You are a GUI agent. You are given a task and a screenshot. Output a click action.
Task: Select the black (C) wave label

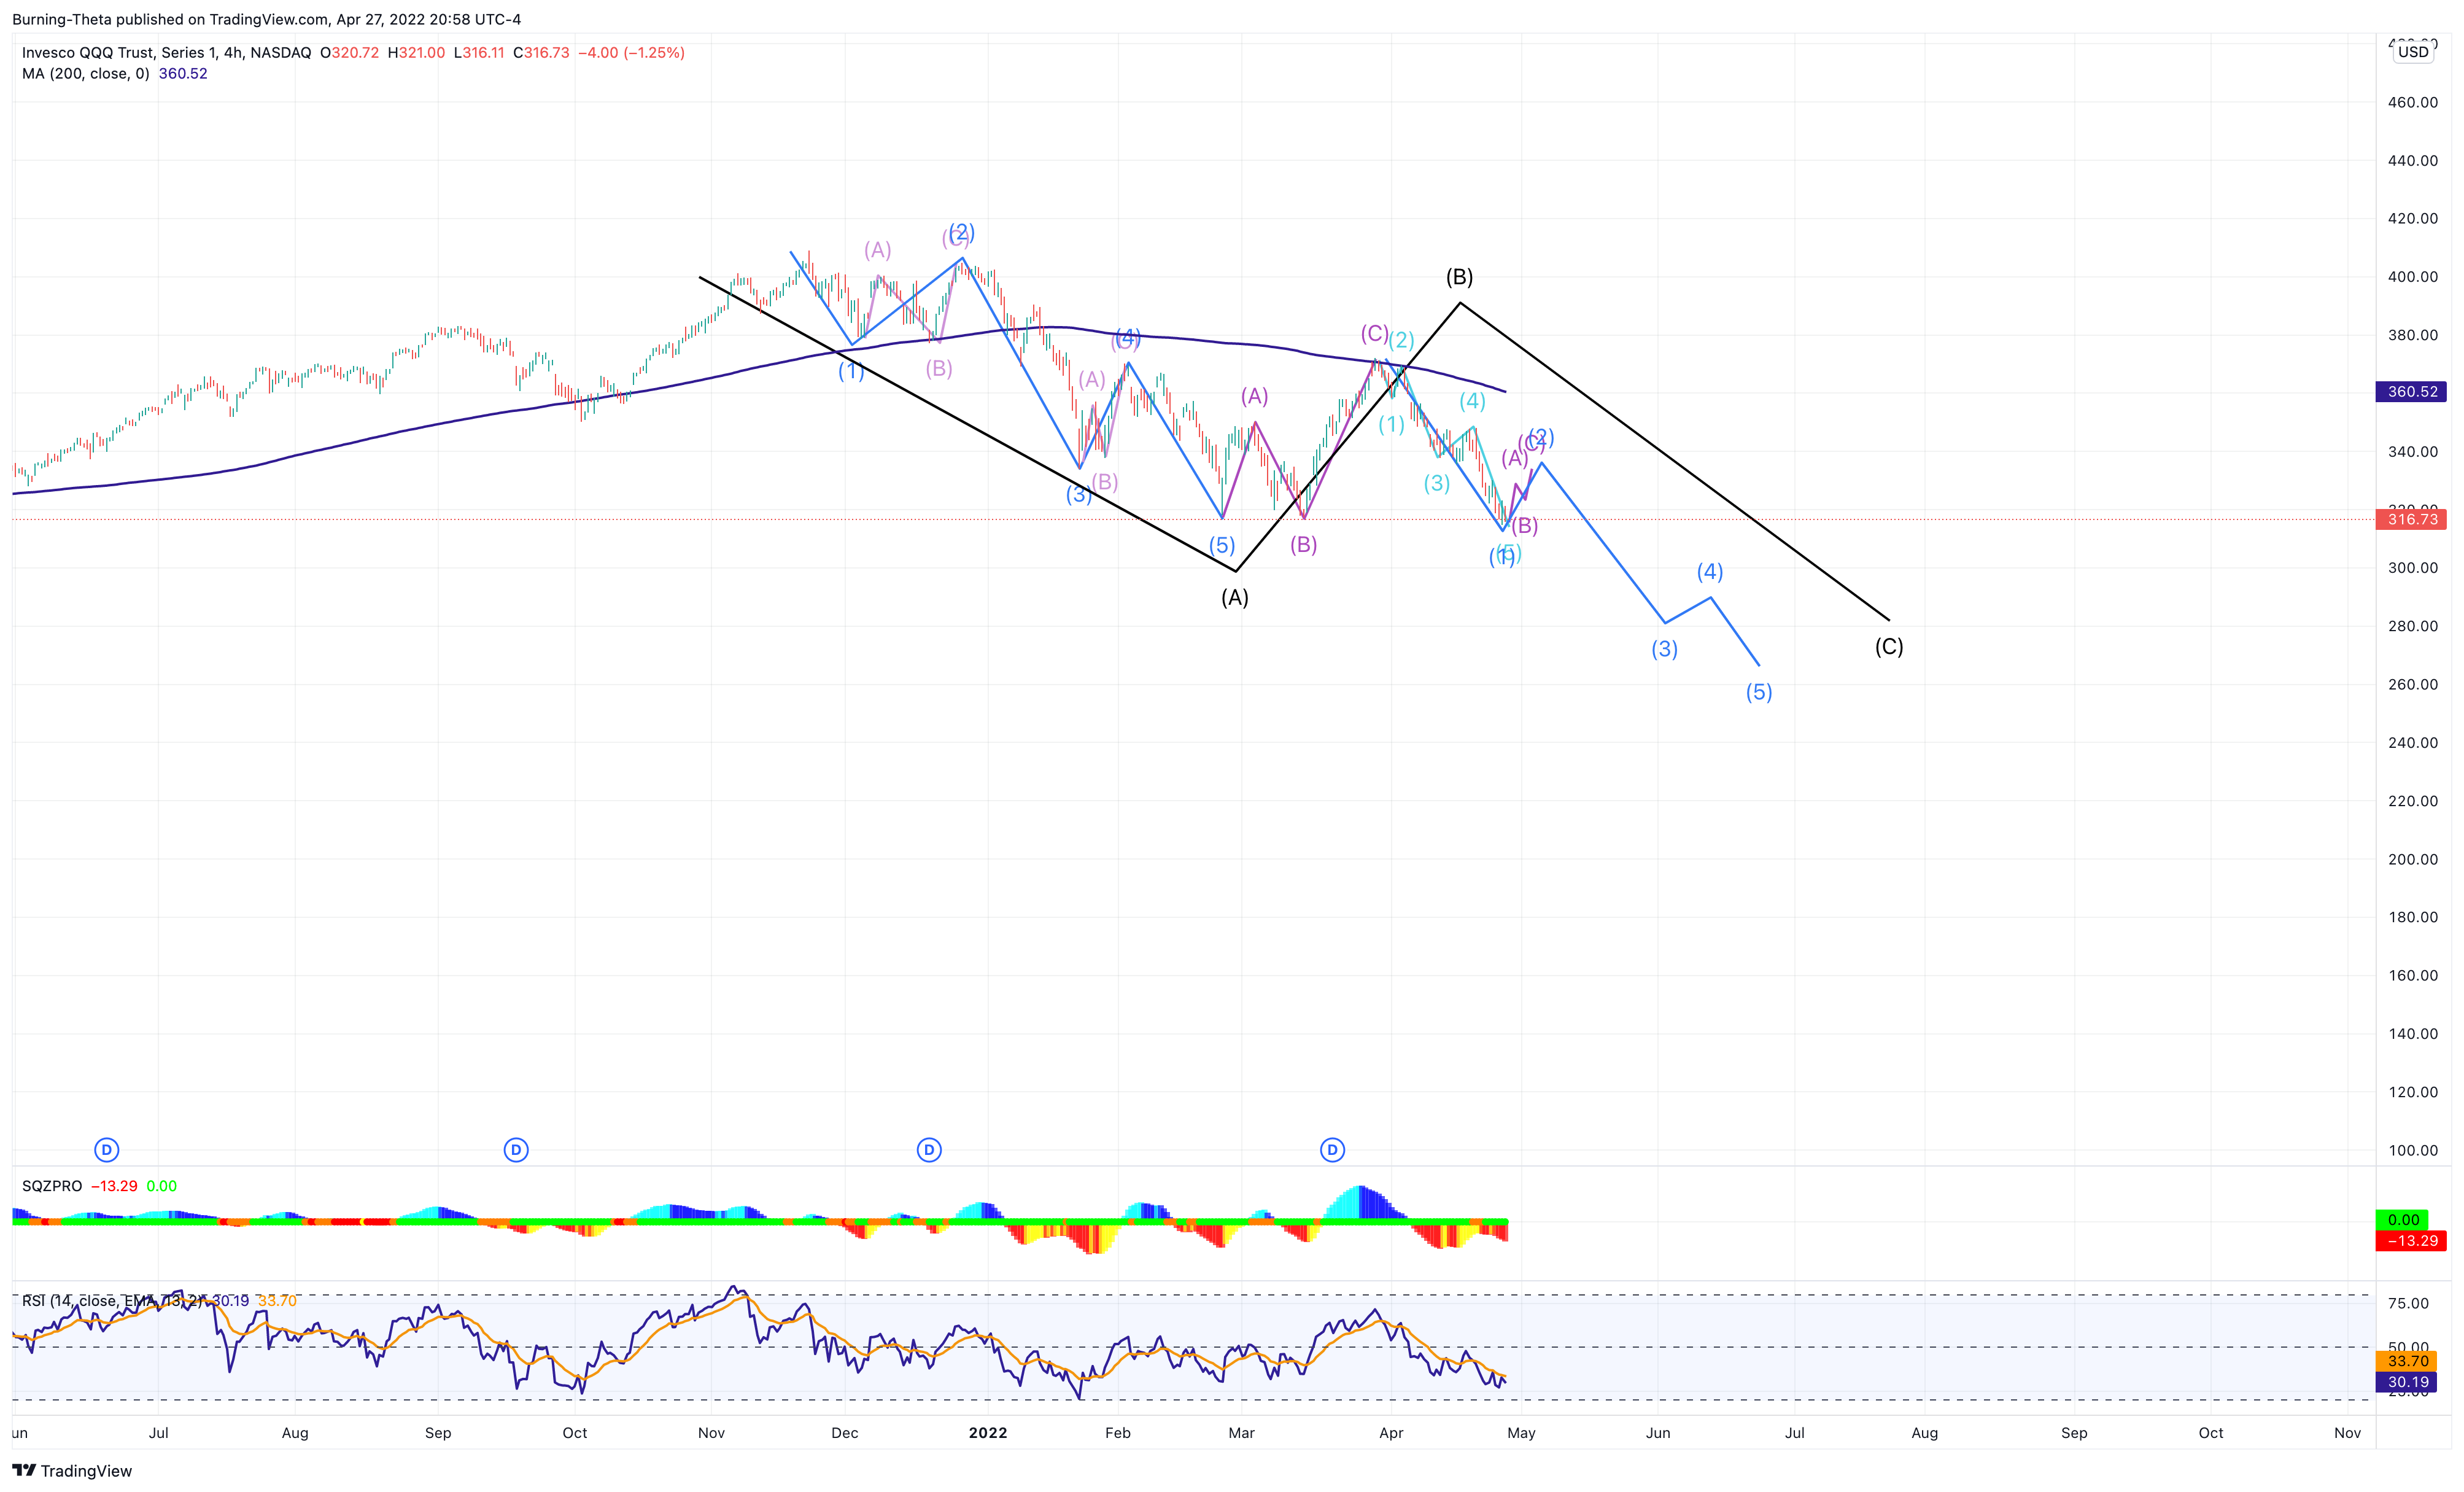coord(1889,647)
